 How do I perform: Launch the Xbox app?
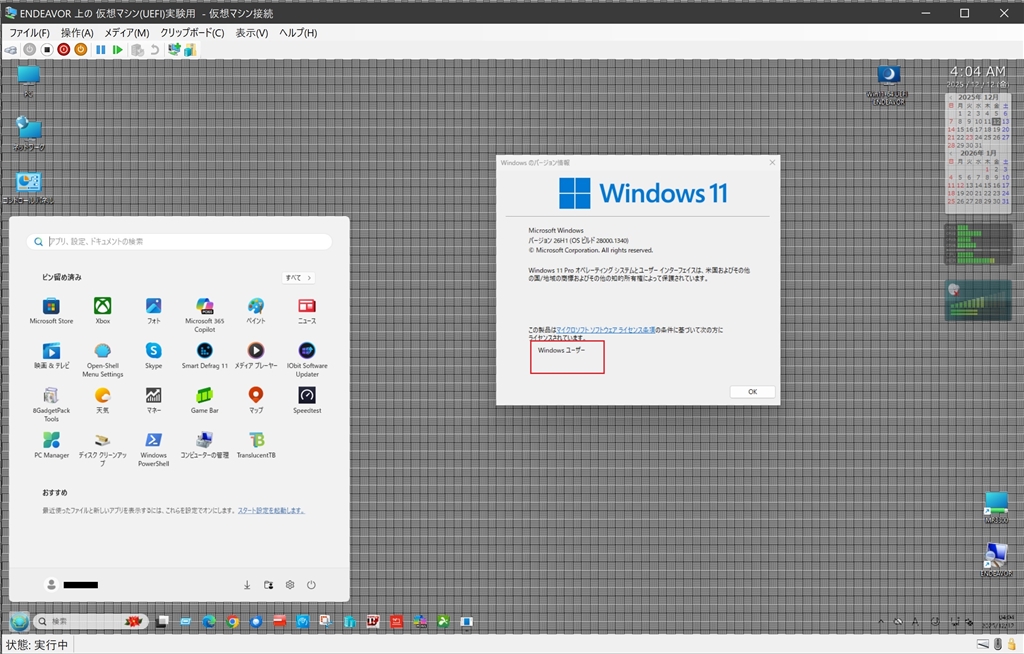tap(103, 311)
